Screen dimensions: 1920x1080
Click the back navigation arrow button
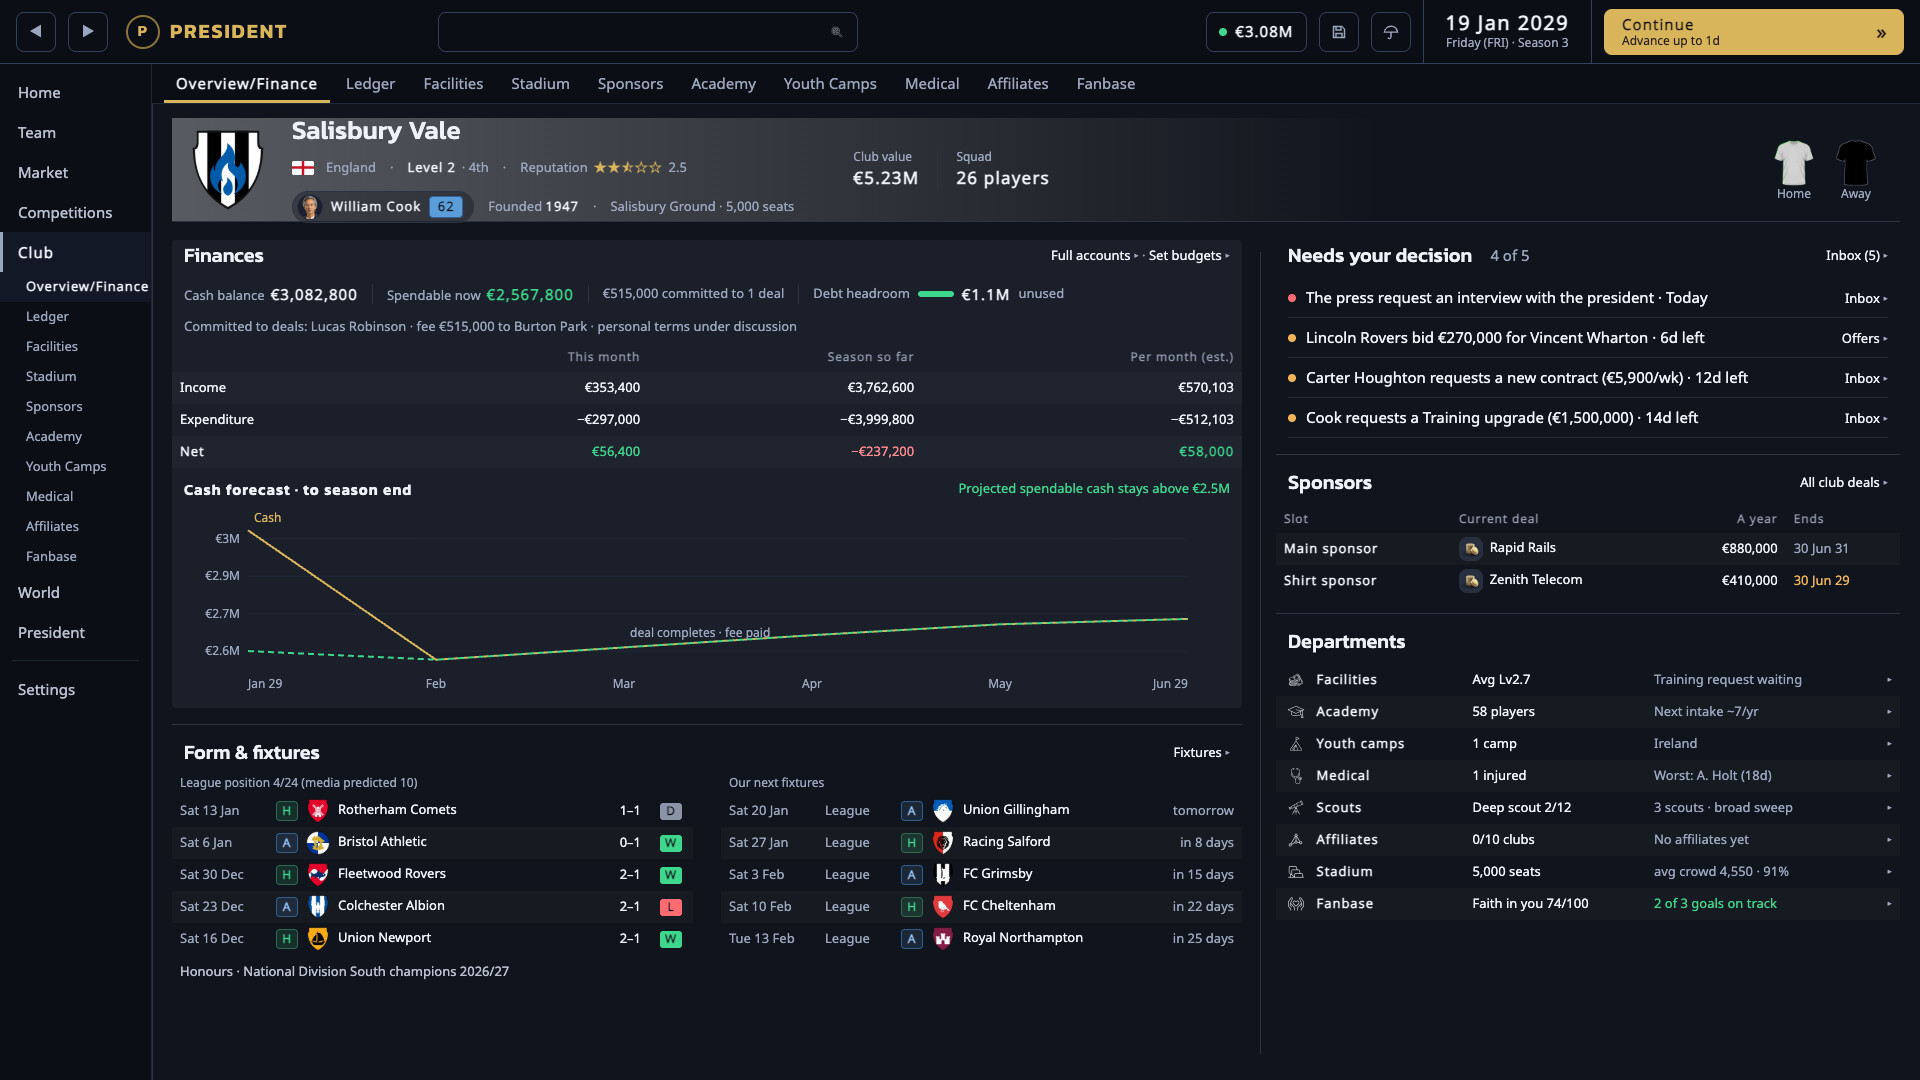click(36, 32)
